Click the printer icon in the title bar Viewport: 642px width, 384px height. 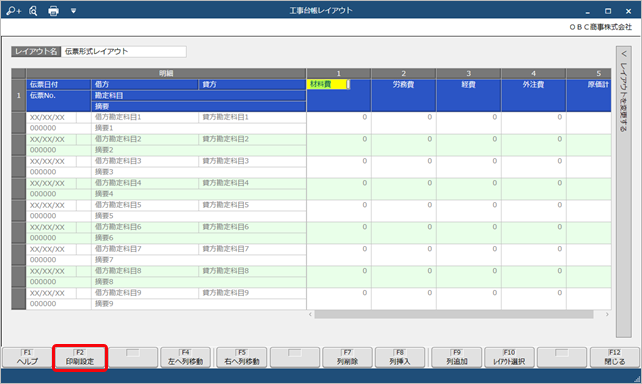click(53, 11)
